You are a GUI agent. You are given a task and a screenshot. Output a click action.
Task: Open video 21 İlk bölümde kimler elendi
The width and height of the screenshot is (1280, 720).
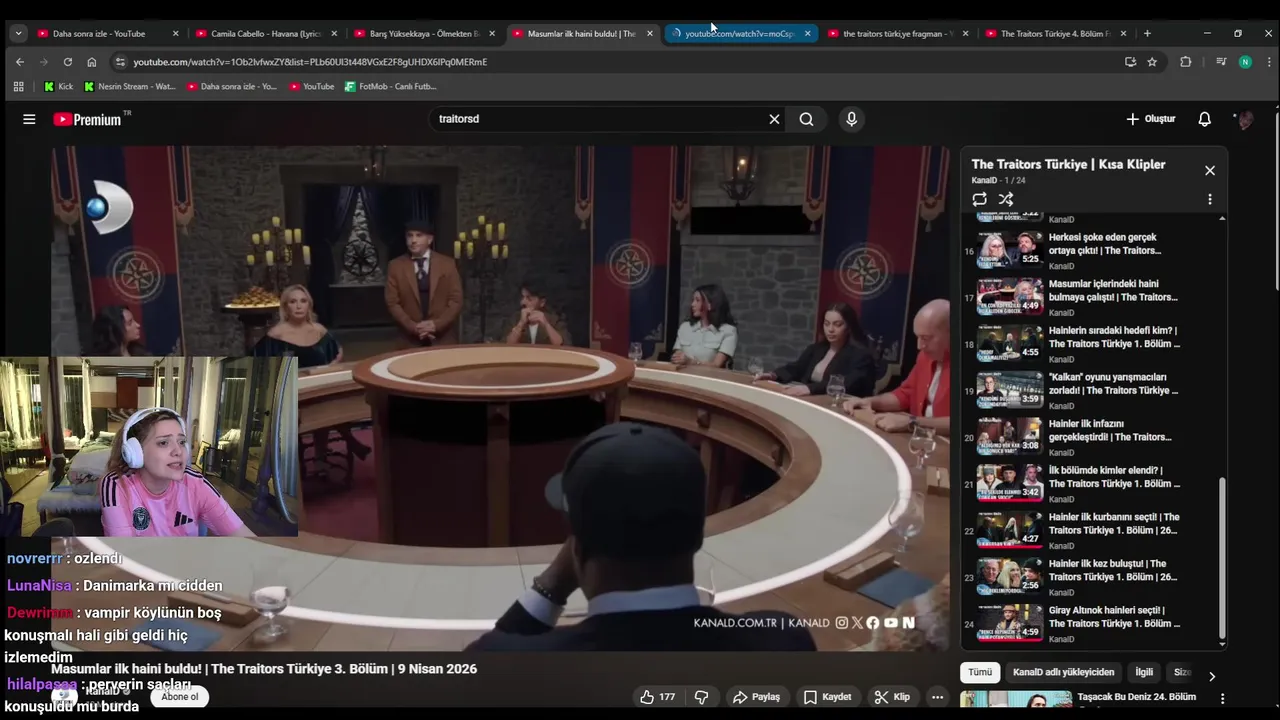point(1114,477)
